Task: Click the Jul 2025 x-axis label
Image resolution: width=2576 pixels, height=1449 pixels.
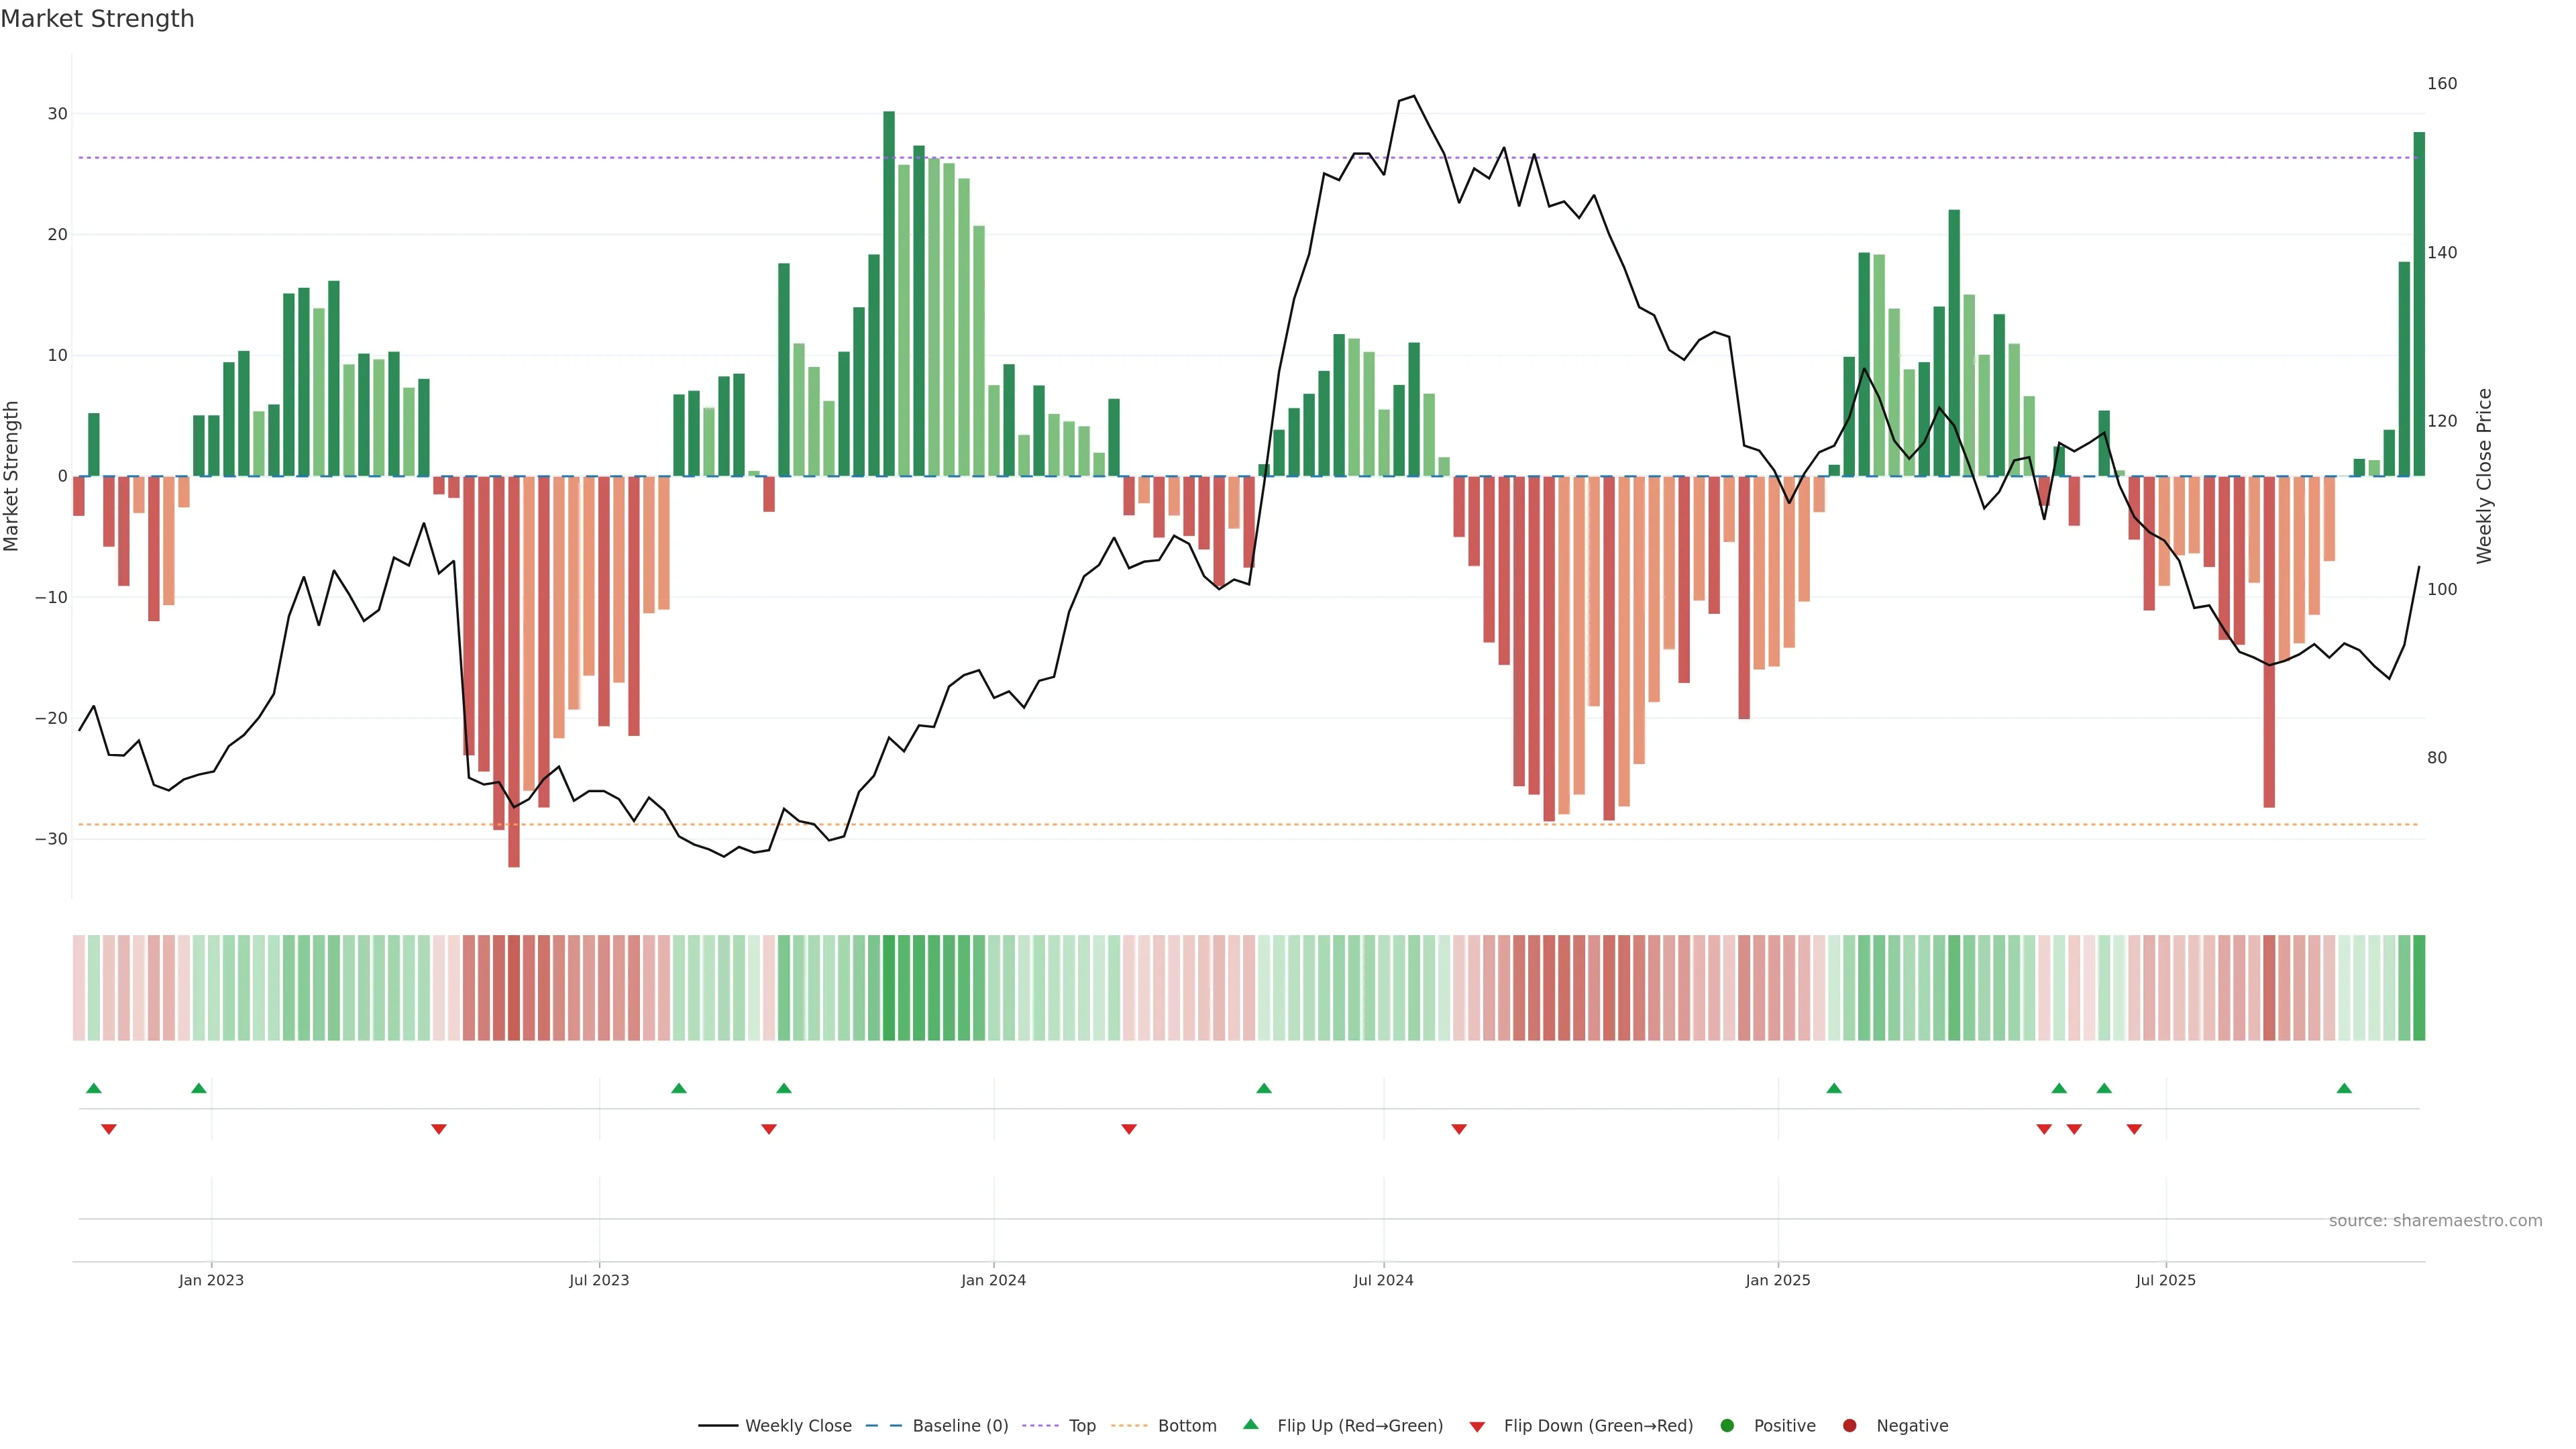Action: (2165, 1280)
